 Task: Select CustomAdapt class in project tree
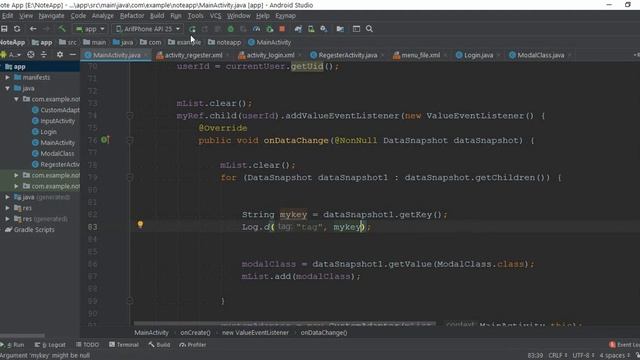56,110
